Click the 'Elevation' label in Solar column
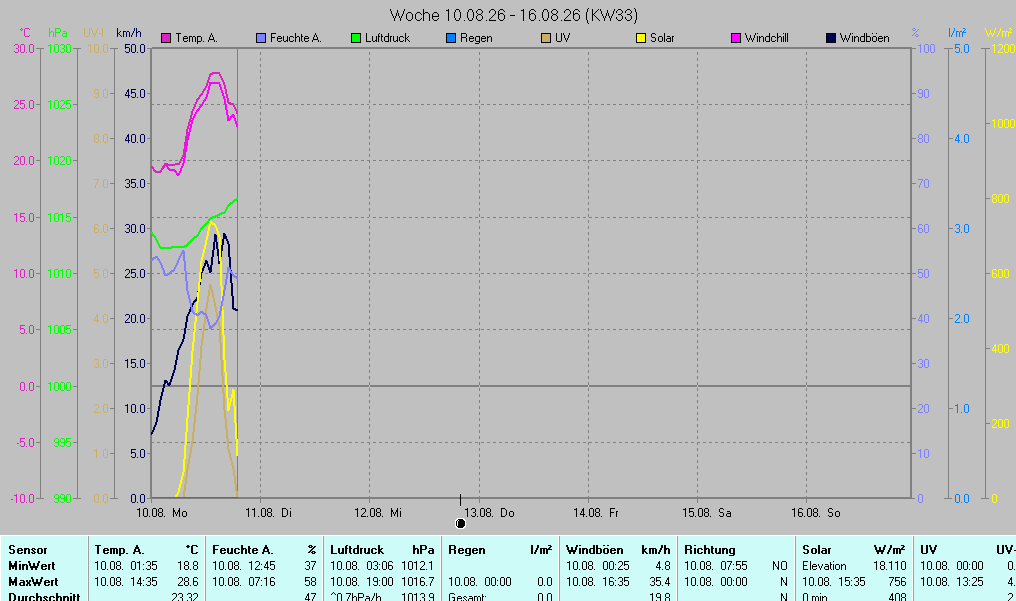1016x601 pixels. click(824, 566)
